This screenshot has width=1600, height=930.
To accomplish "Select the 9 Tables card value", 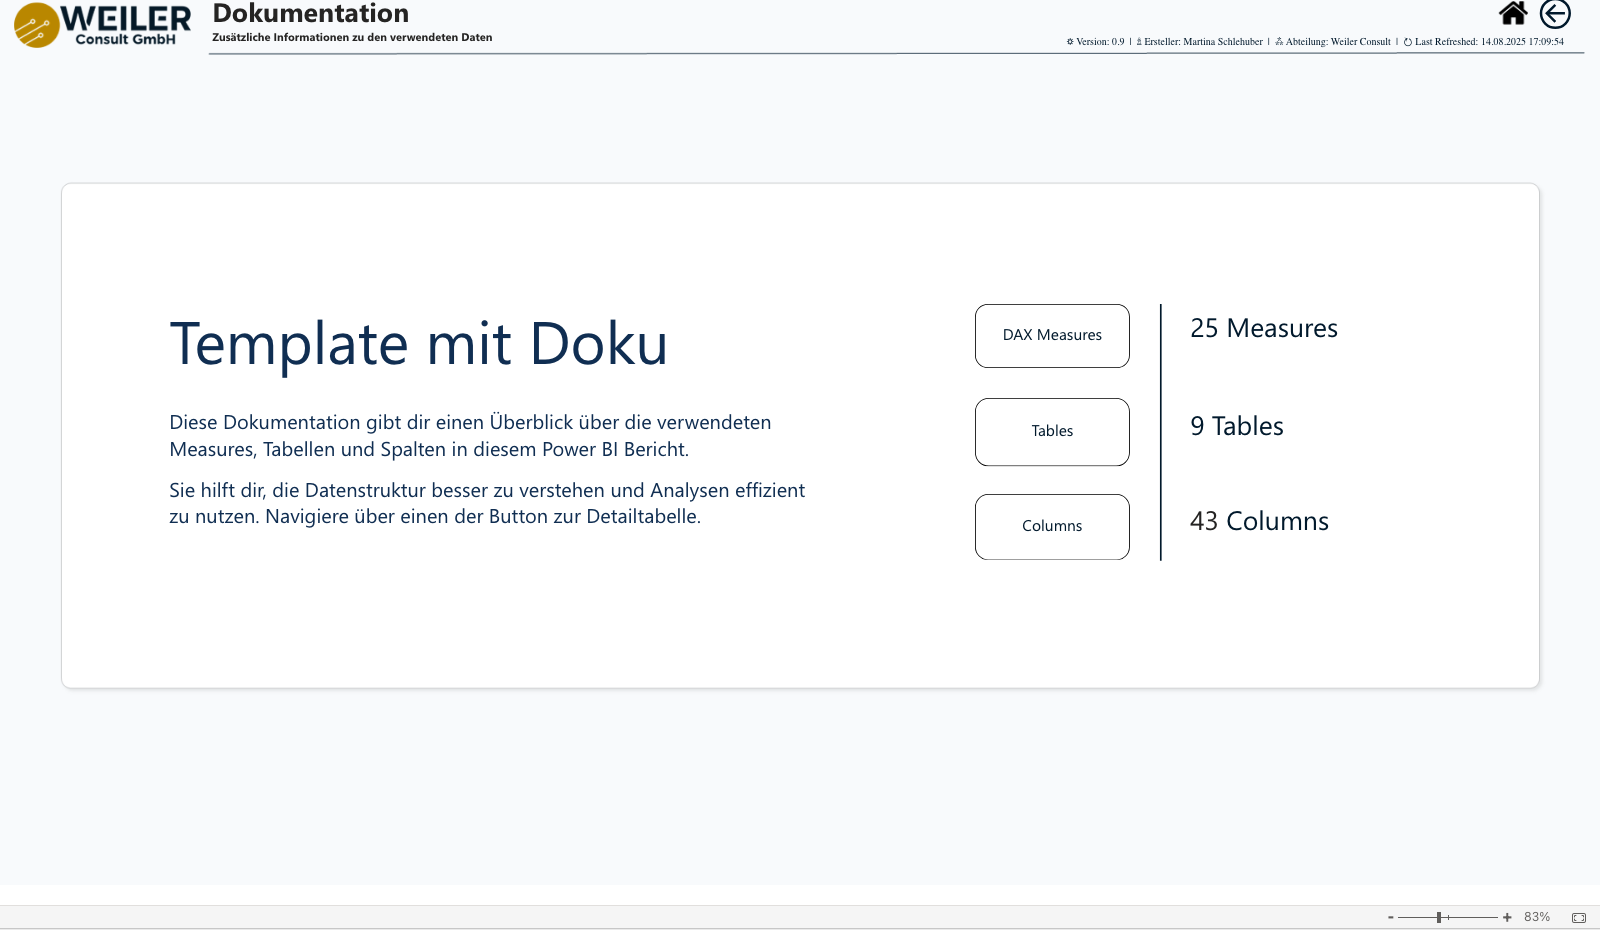I will (x=1237, y=426).
